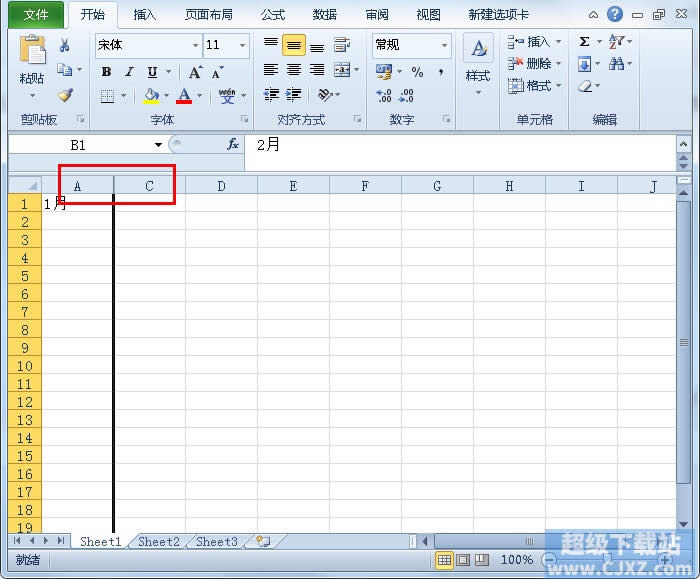Image resolution: width=700 pixels, height=579 pixels.
Task: Select the Format Painter brush
Action: tap(65, 95)
